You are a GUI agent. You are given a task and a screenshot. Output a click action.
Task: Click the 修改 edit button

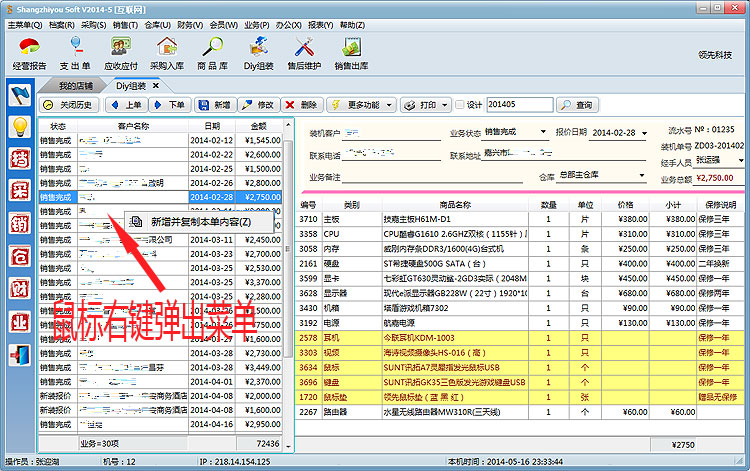258,105
